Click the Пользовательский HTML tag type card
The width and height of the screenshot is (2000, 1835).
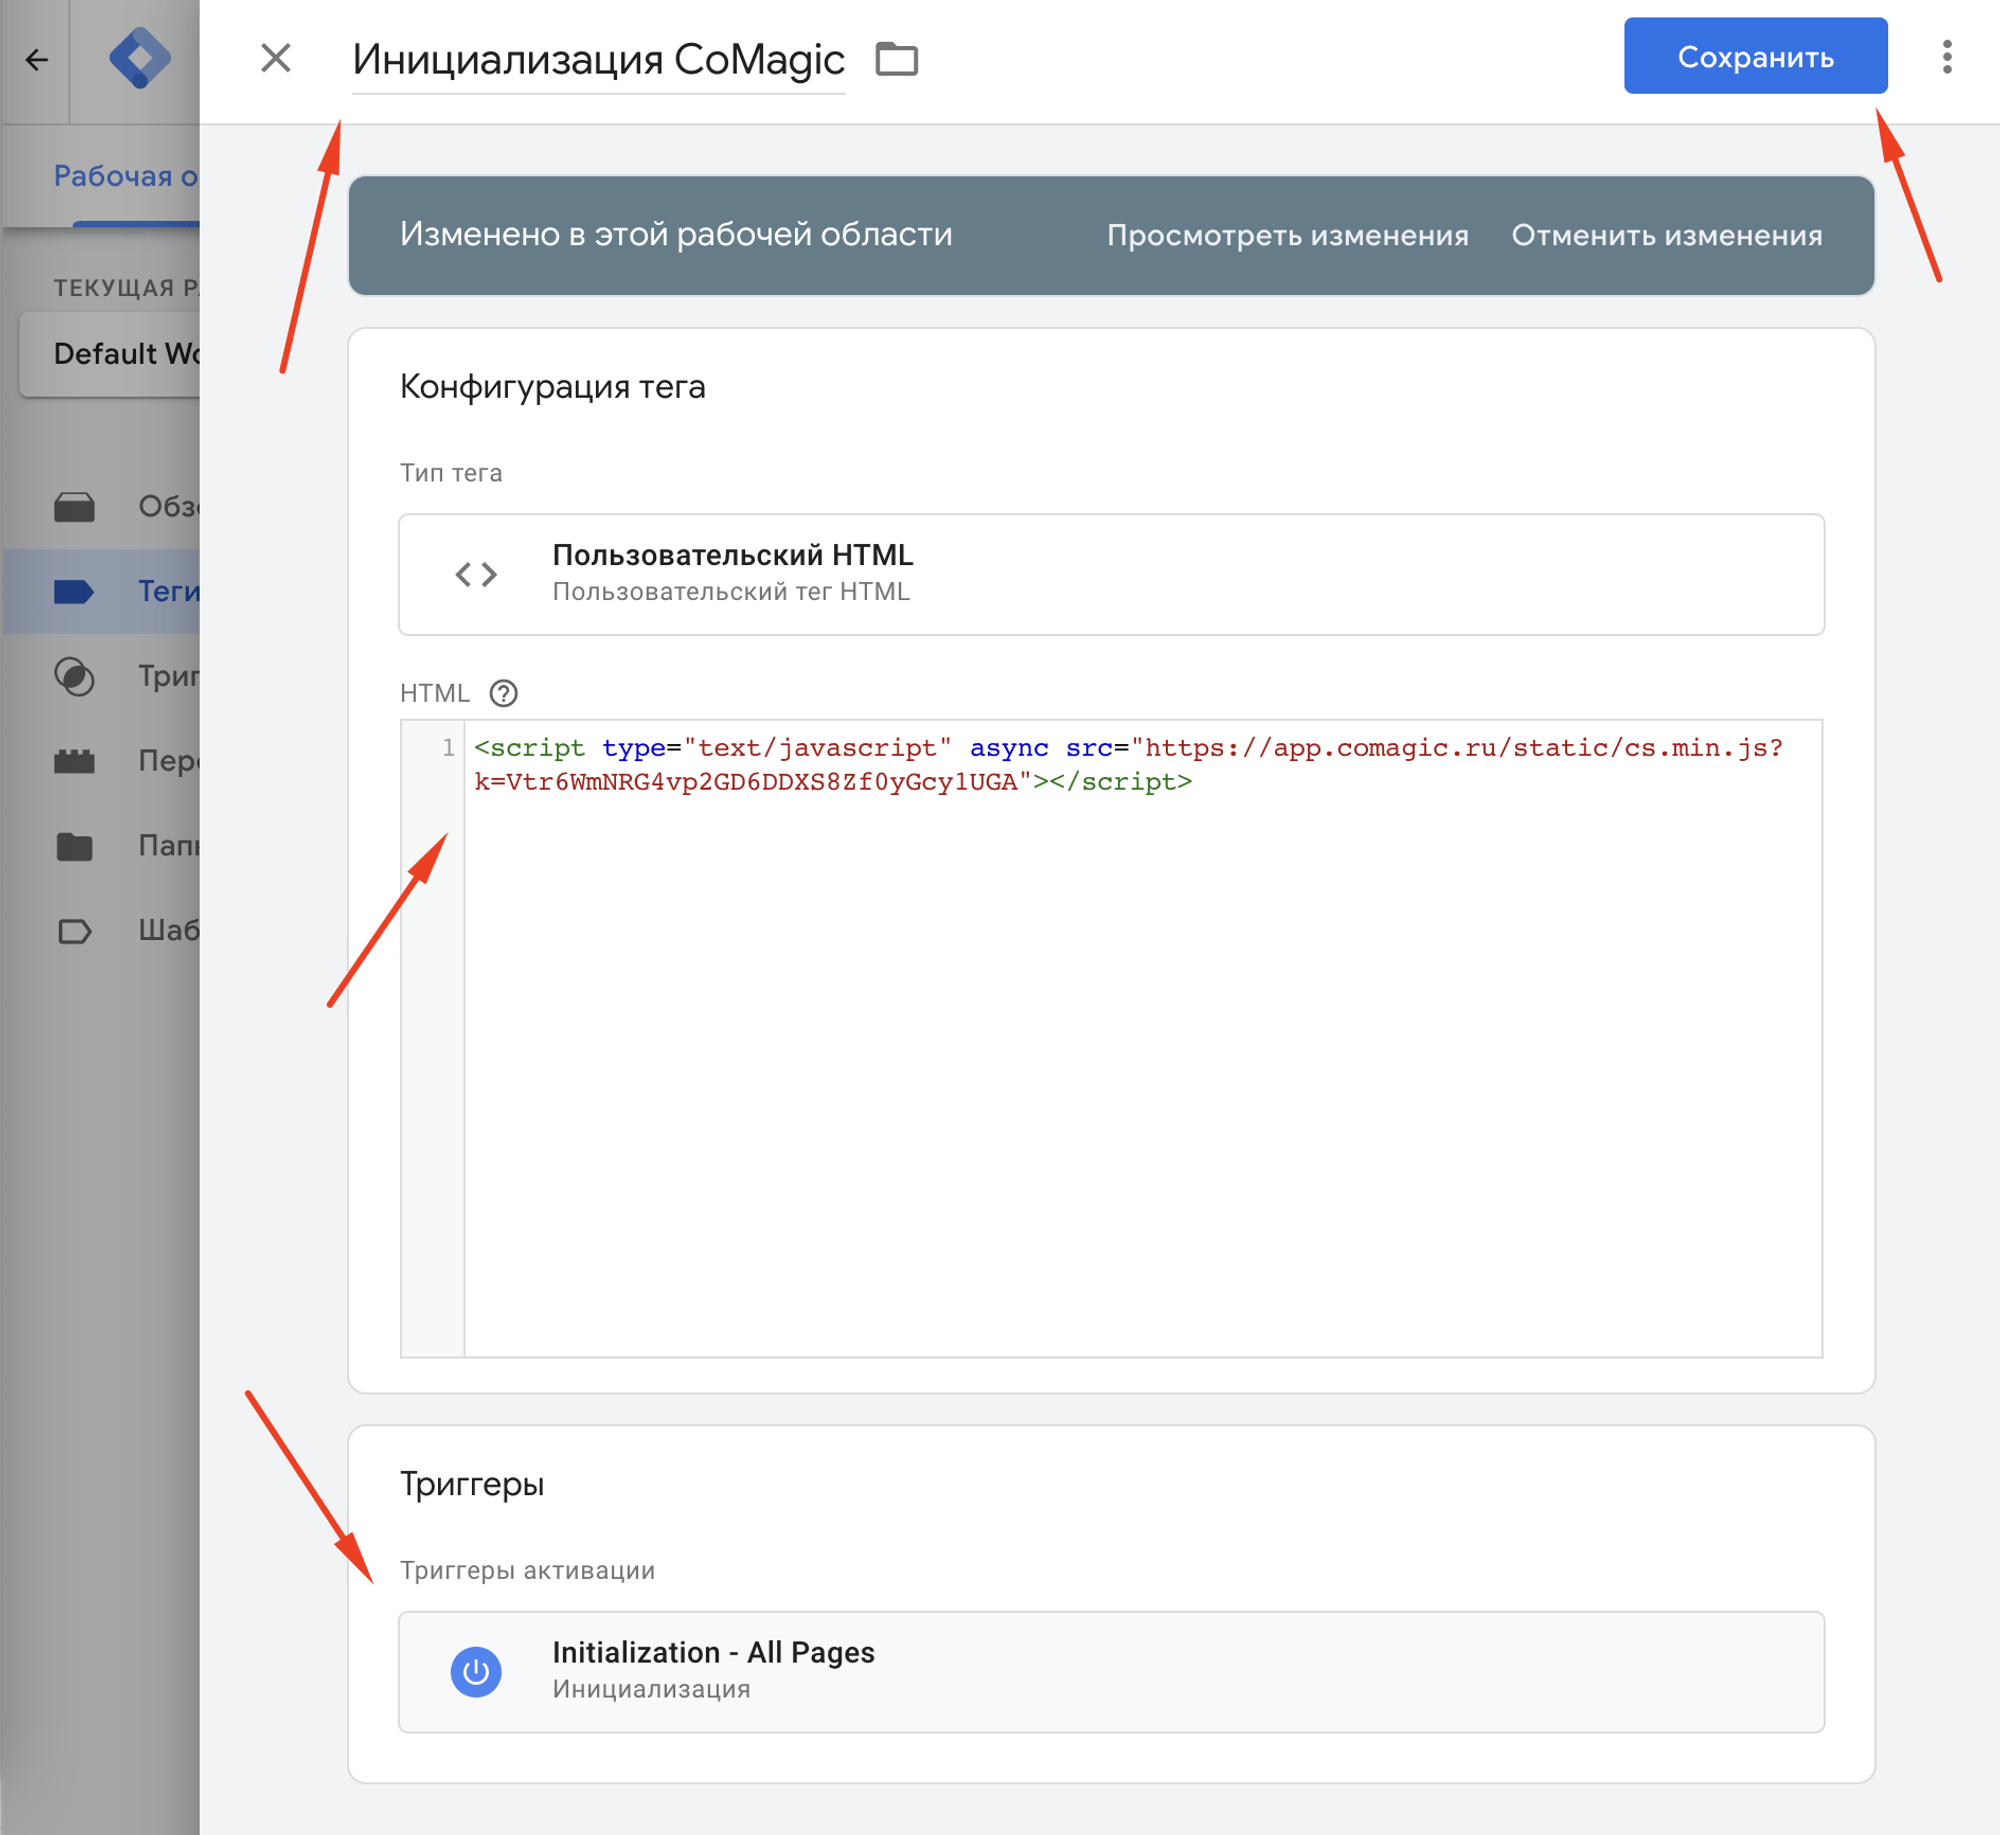click(x=1111, y=574)
